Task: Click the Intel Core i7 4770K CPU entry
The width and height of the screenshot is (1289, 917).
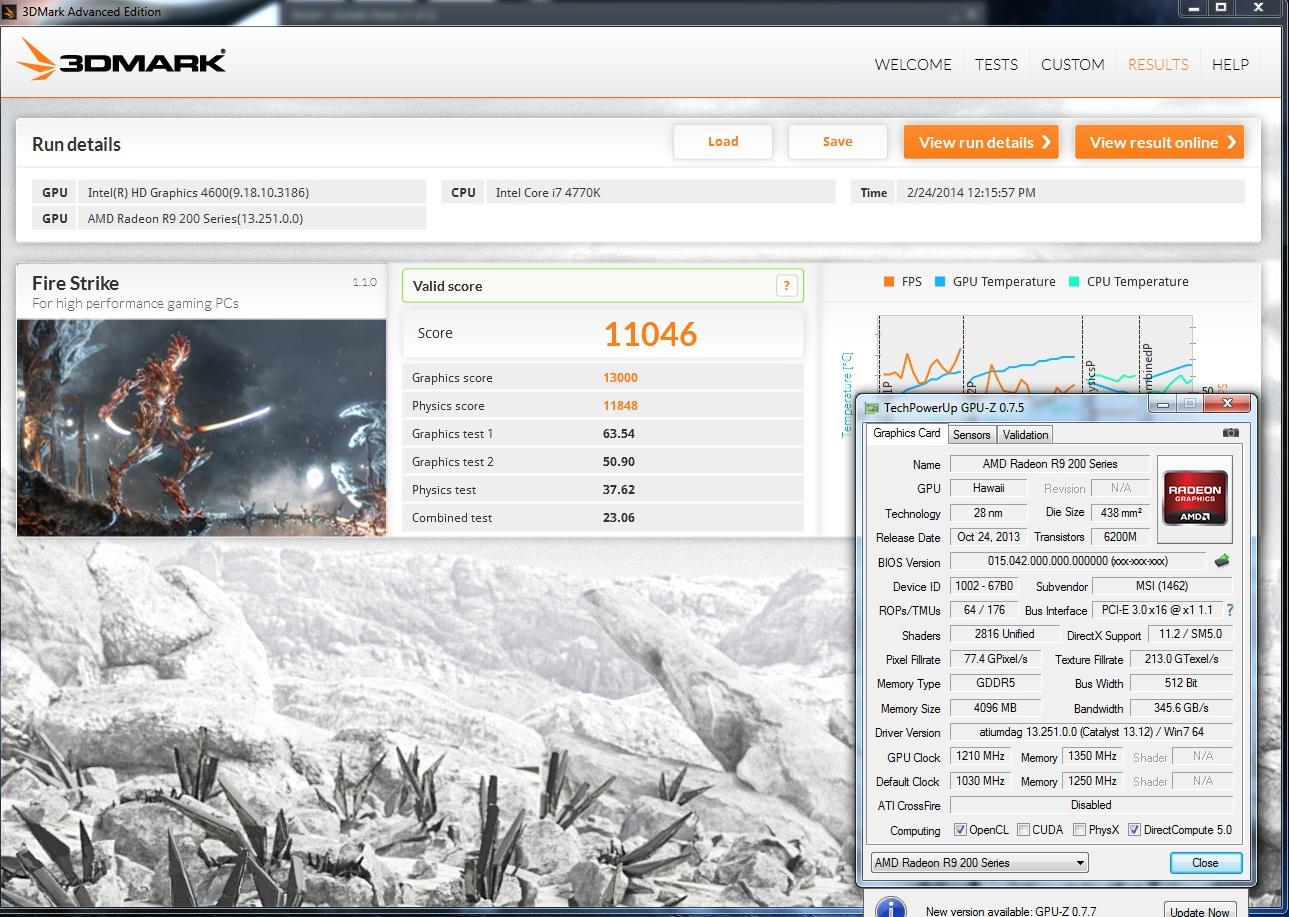Action: pos(660,192)
